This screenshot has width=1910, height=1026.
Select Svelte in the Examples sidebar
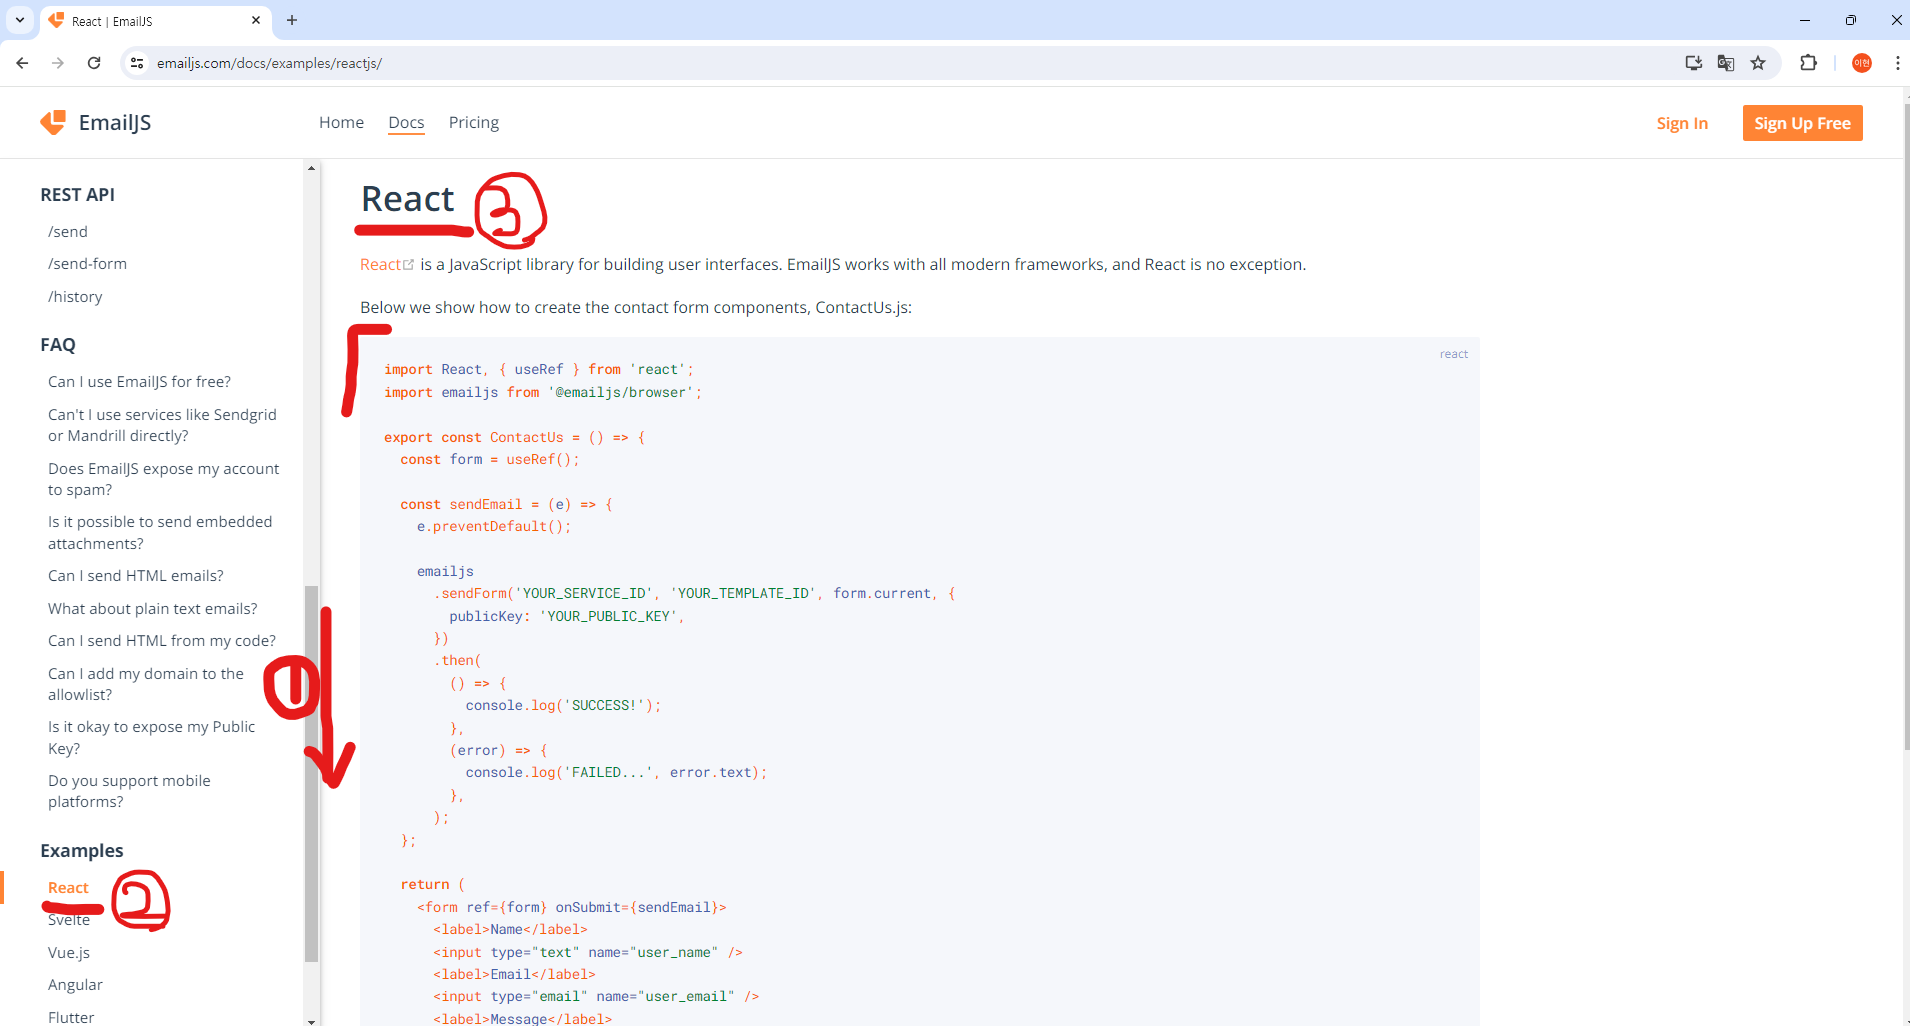(69, 920)
